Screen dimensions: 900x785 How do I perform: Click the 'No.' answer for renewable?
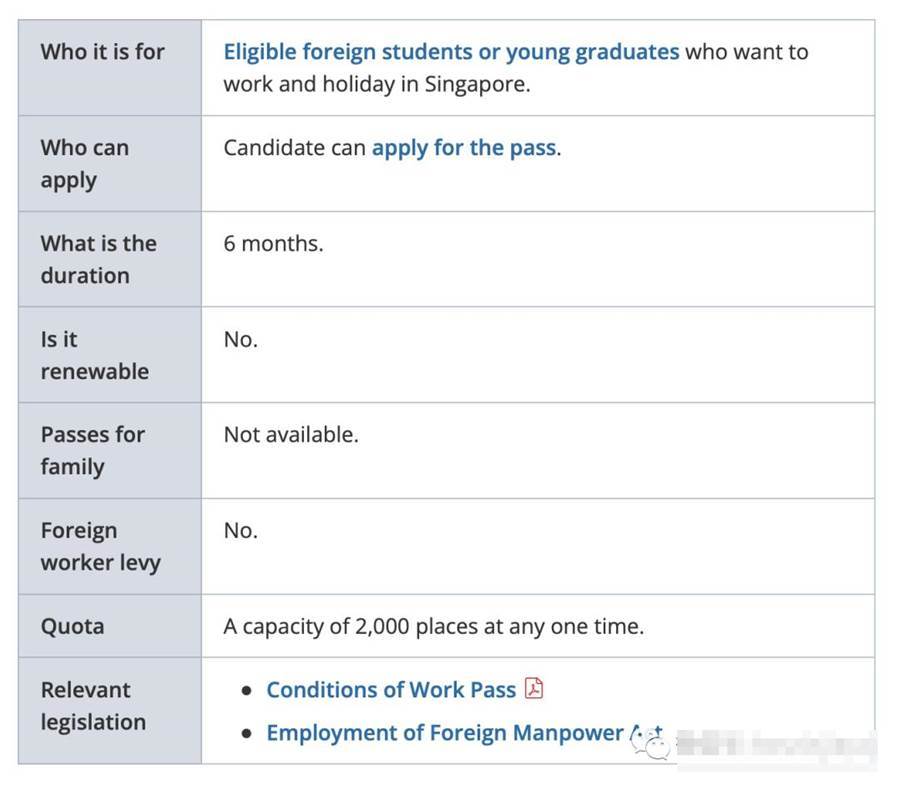tap(240, 340)
